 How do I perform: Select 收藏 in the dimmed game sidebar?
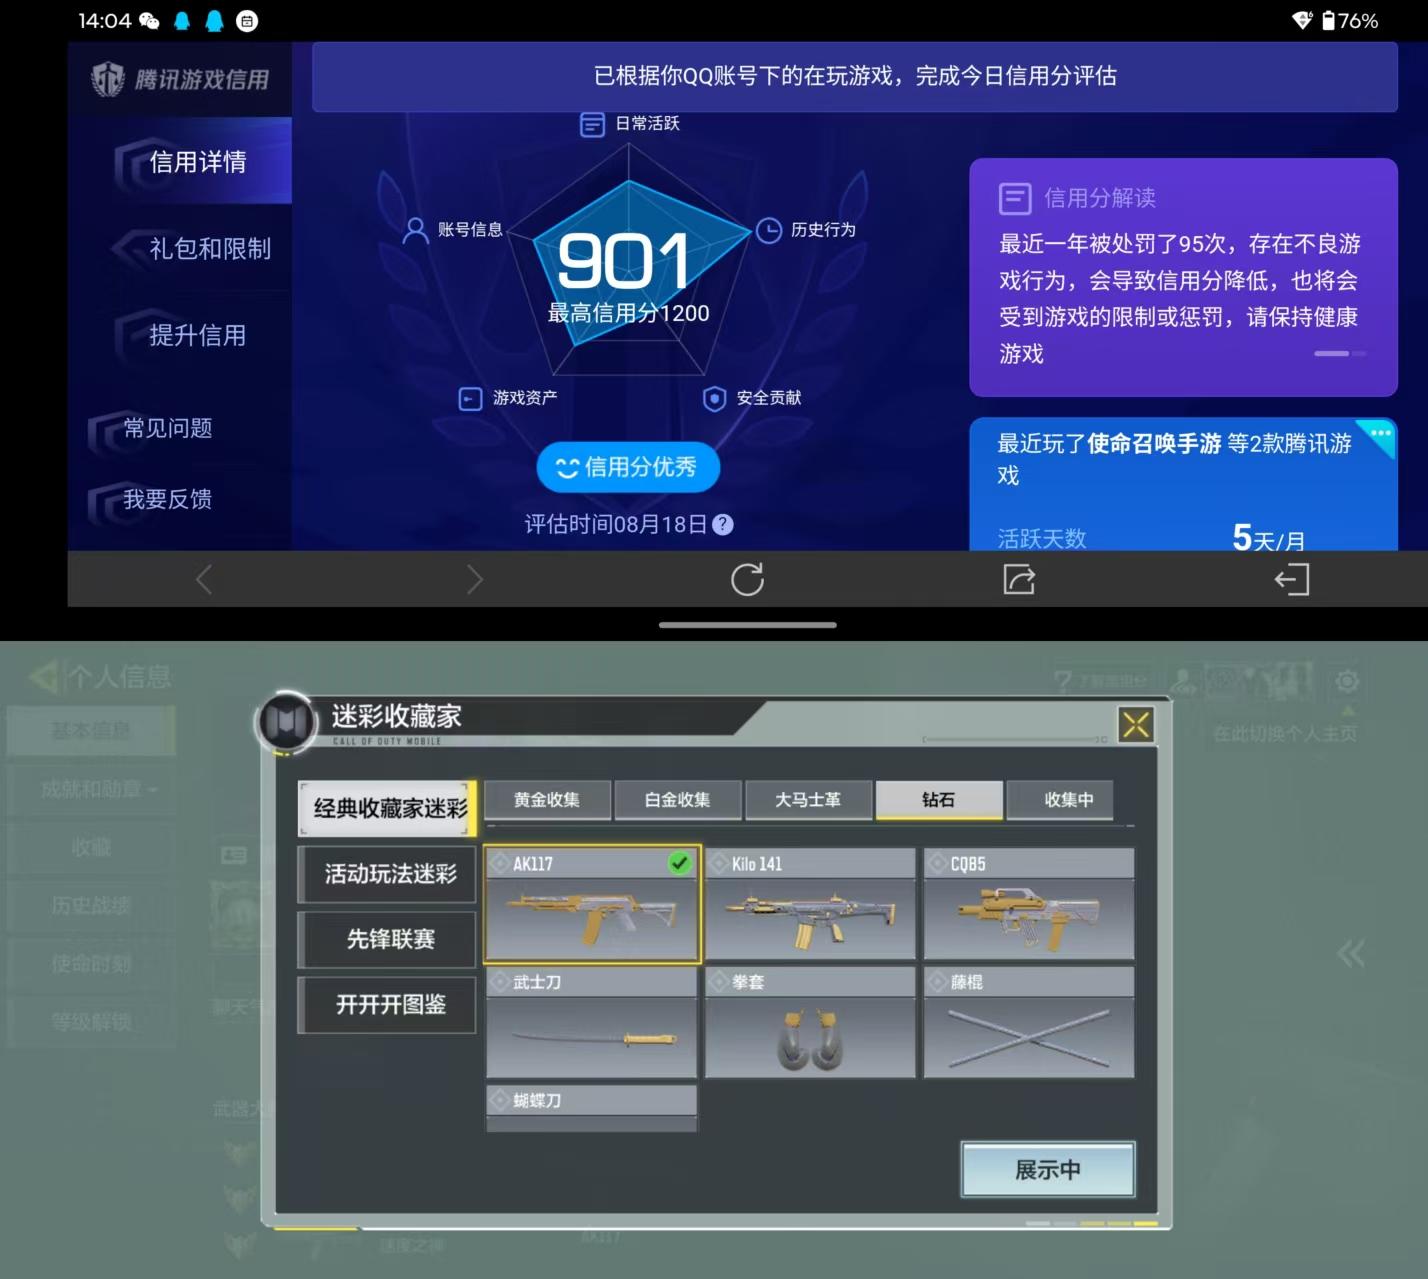[x=91, y=848]
